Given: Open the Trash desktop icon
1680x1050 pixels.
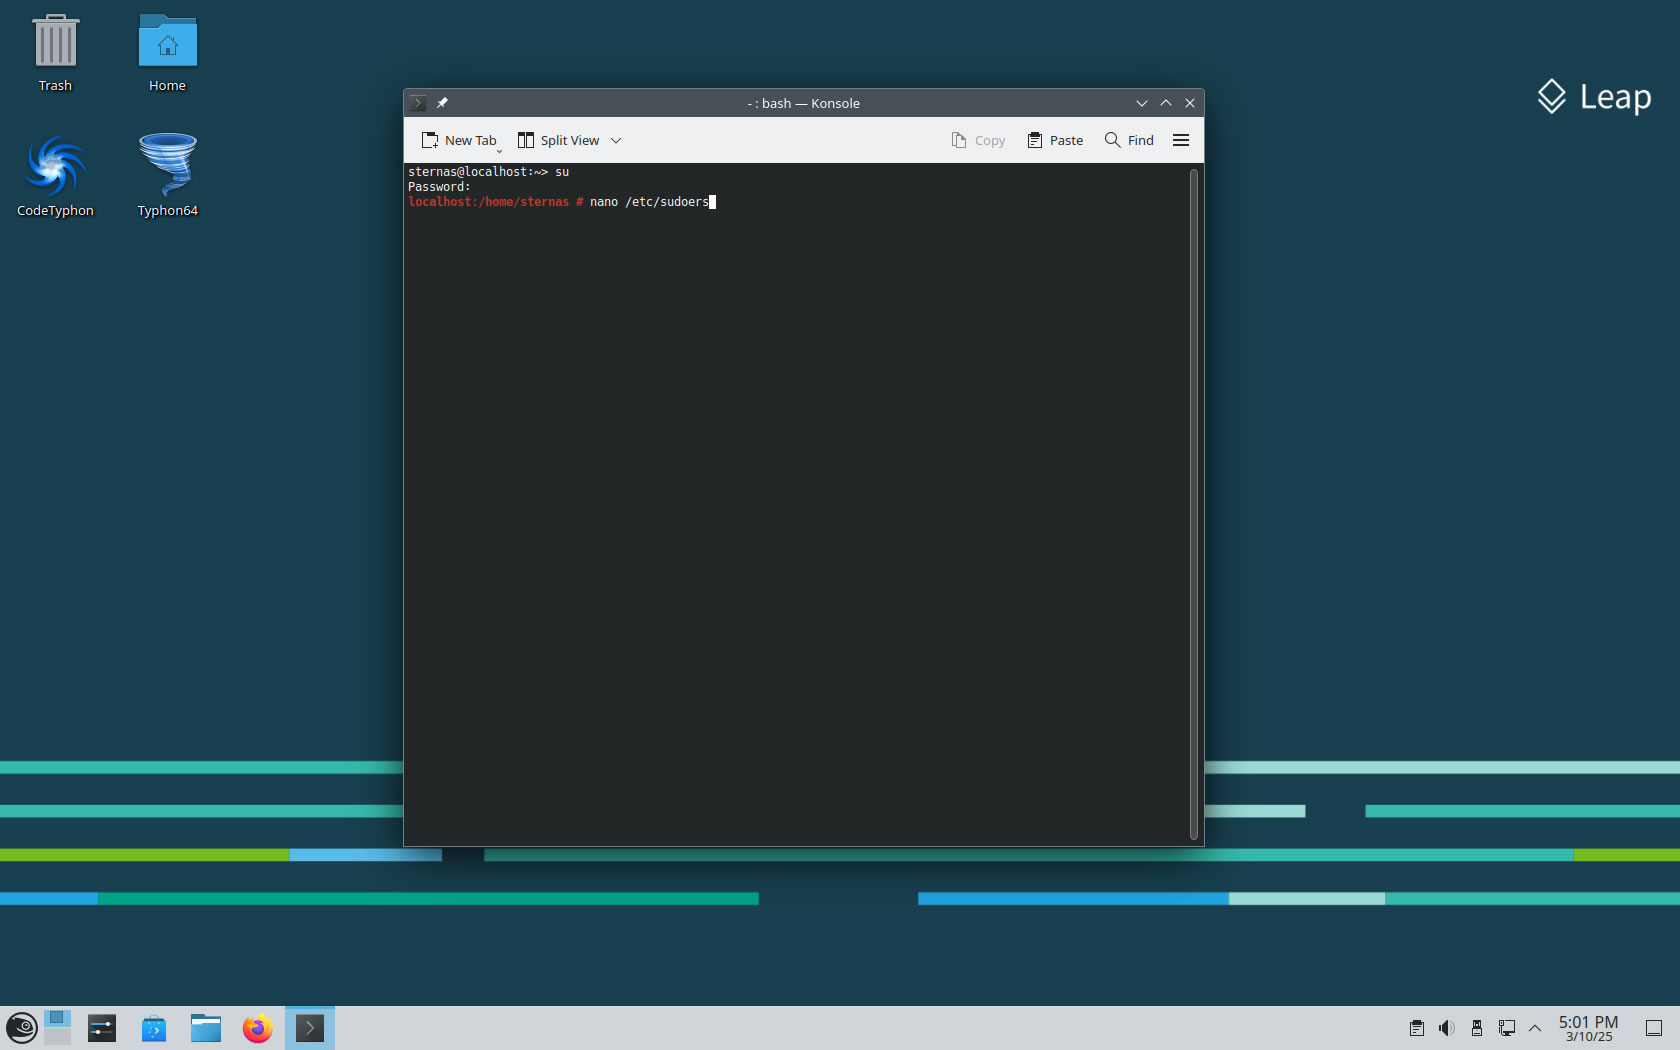Looking at the screenshot, I should pyautogui.click(x=55, y=53).
